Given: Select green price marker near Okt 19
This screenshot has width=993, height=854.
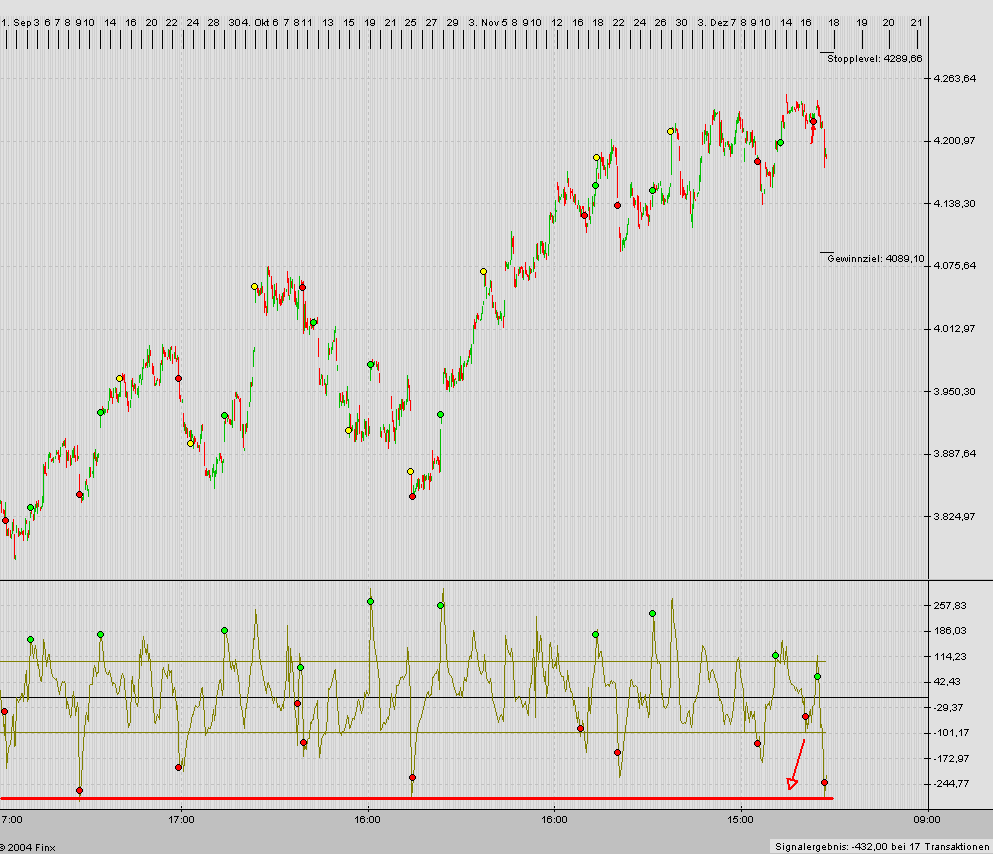Looking at the screenshot, I should click(x=370, y=365).
